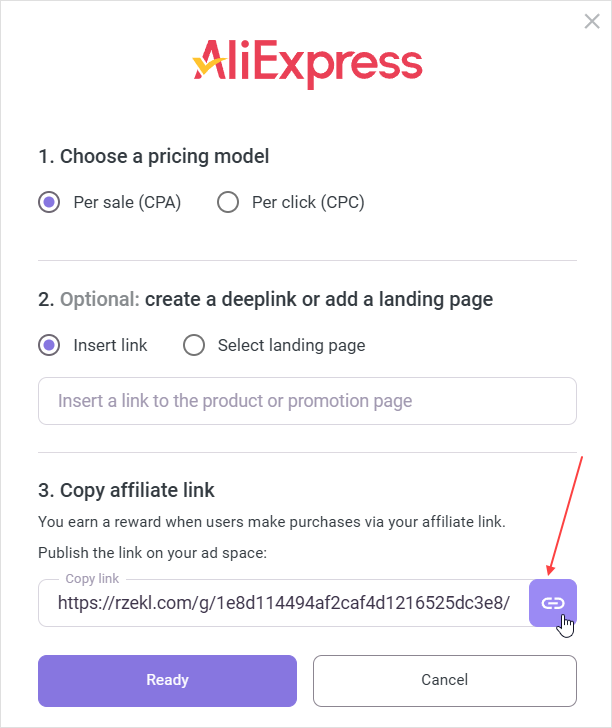Click the small "Copy link" field label
The height and width of the screenshot is (728, 612).
(x=92, y=578)
